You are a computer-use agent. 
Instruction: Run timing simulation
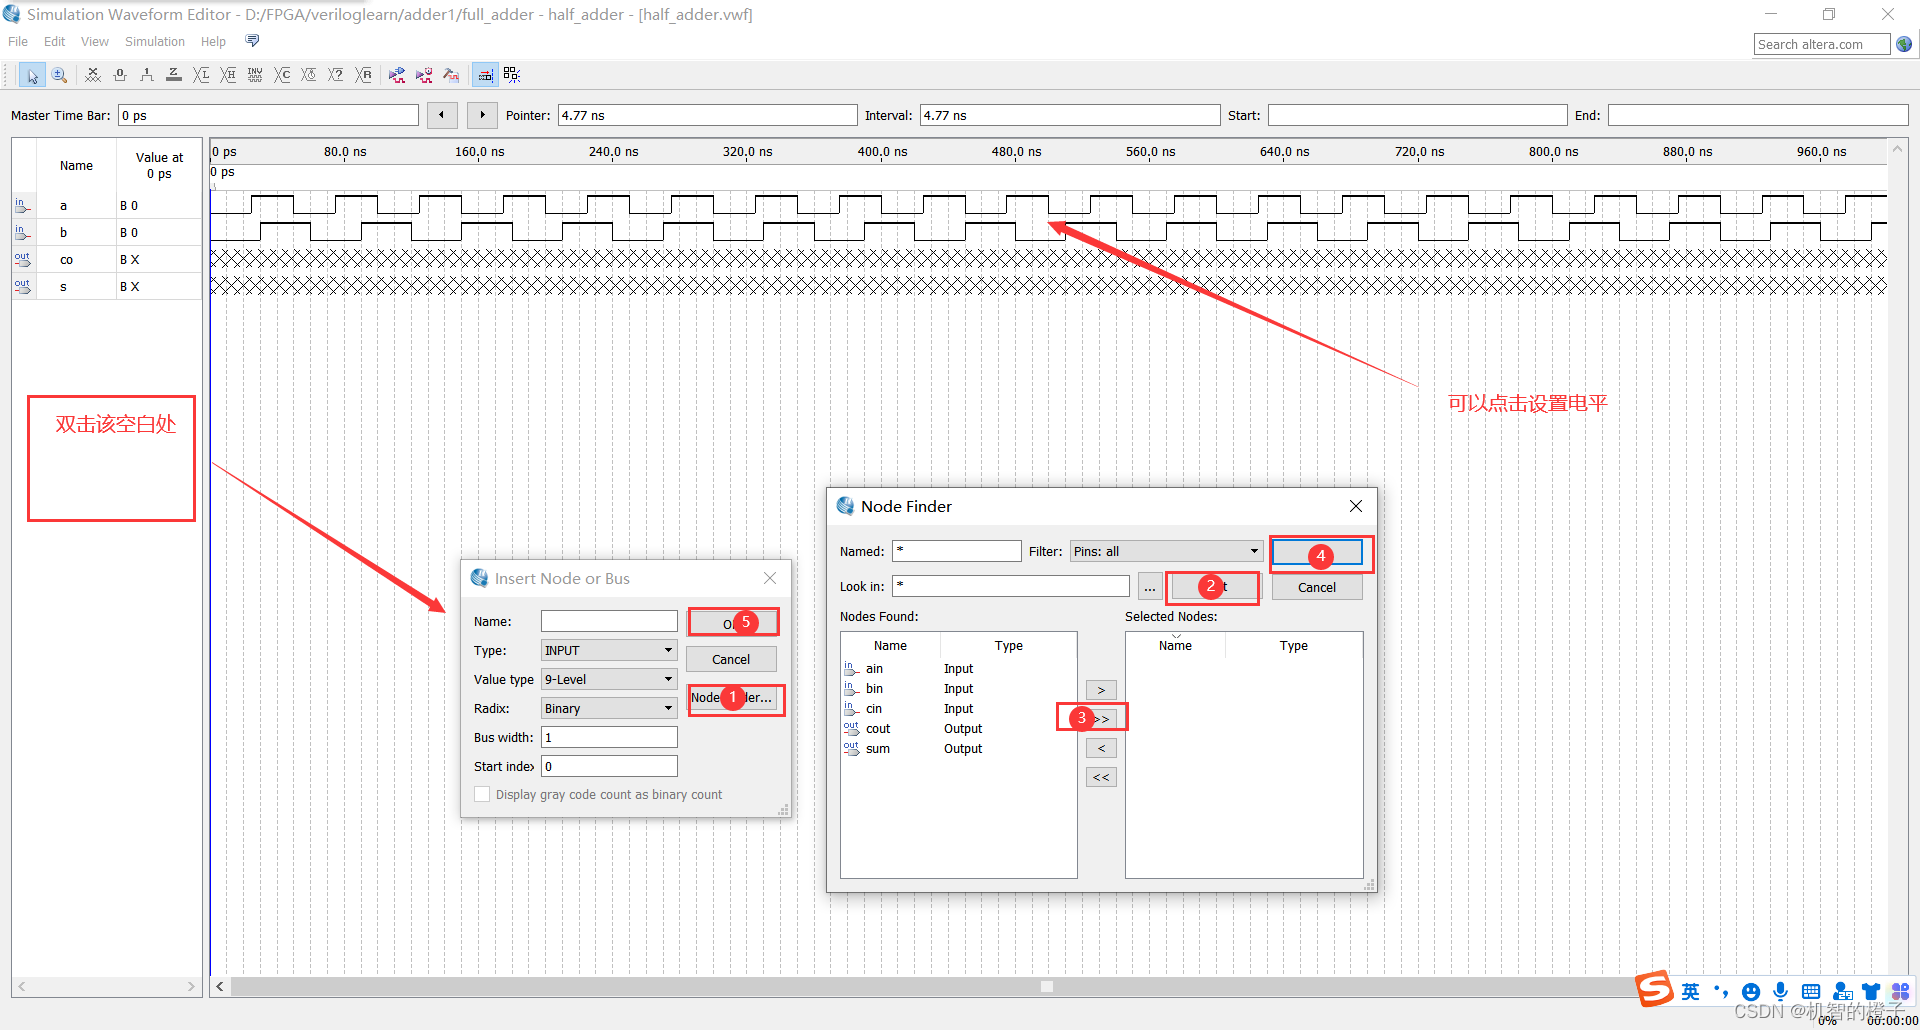tap(424, 75)
